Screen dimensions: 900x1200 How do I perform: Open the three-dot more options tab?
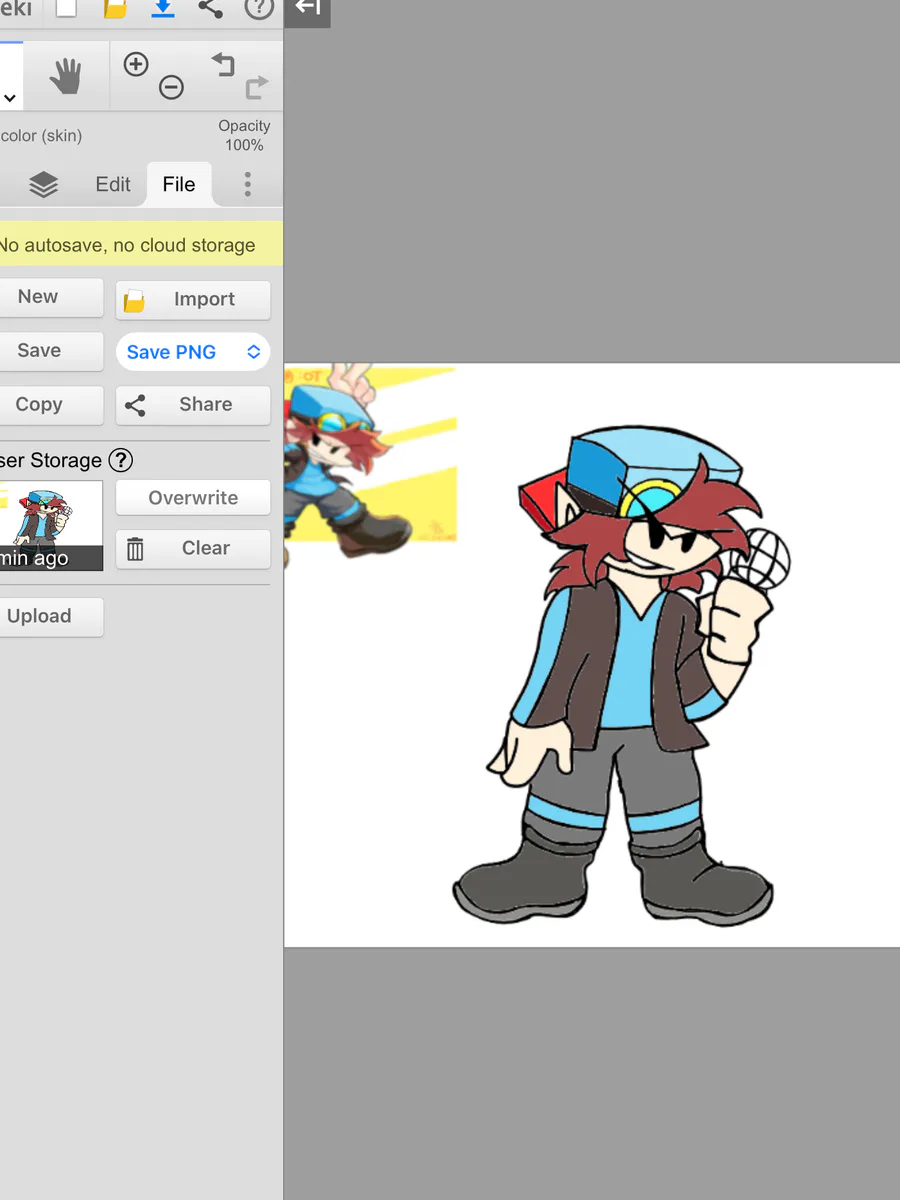click(247, 184)
